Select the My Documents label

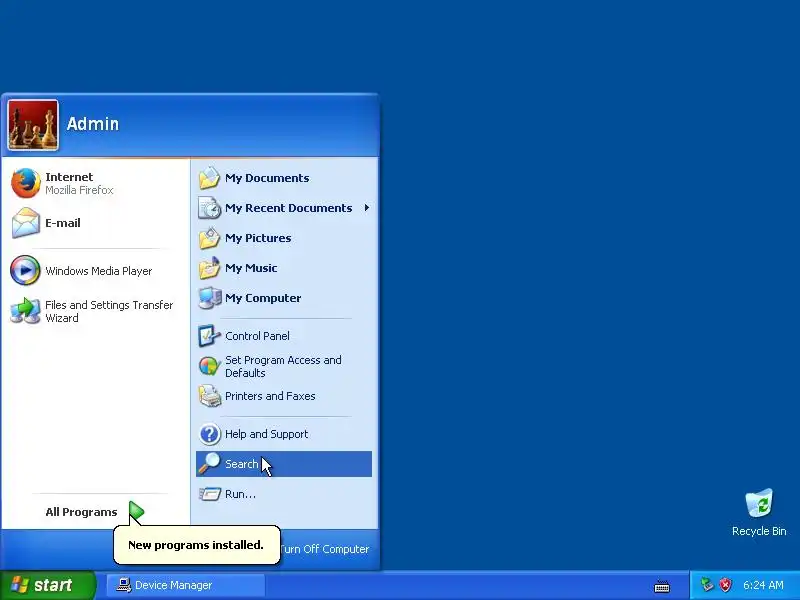(267, 178)
